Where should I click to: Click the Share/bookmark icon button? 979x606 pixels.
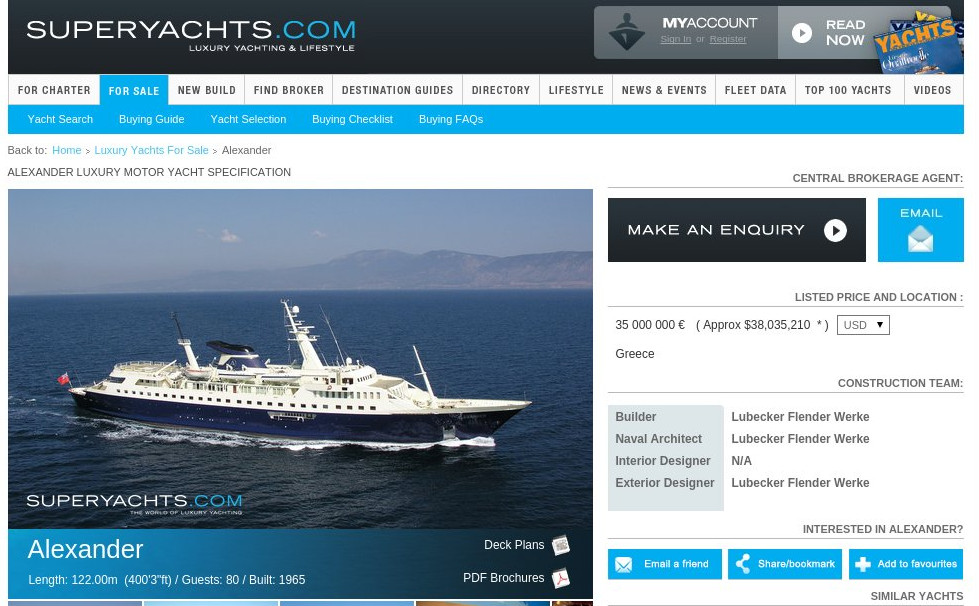pyautogui.click(x=785, y=564)
